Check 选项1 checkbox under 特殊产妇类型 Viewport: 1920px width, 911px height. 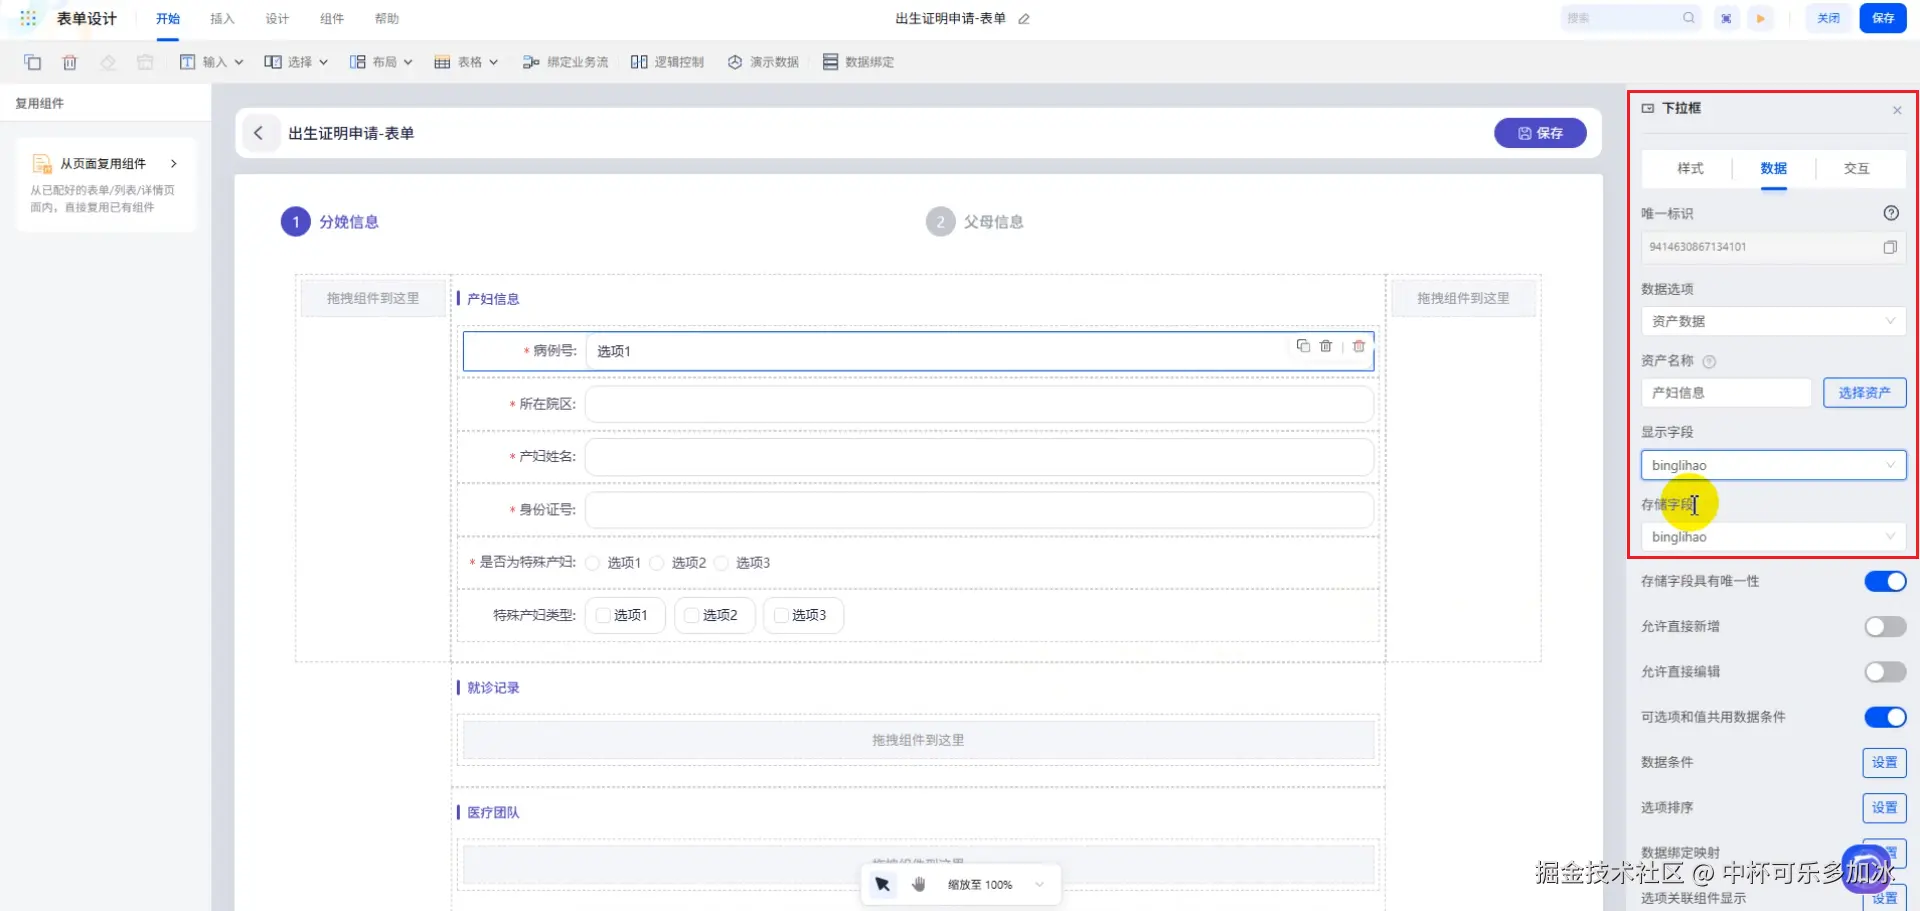point(603,615)
